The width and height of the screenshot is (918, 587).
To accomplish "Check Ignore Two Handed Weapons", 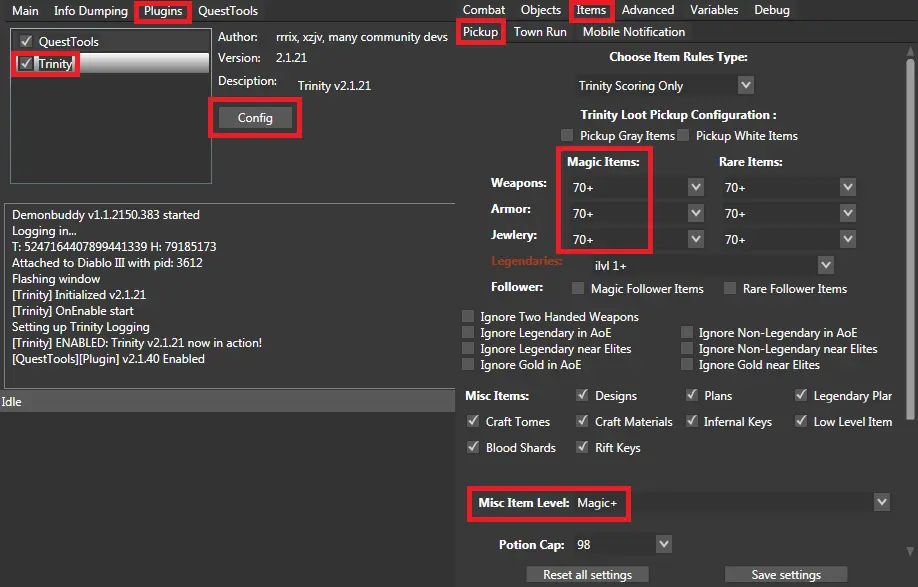I will tap(469, 317).
